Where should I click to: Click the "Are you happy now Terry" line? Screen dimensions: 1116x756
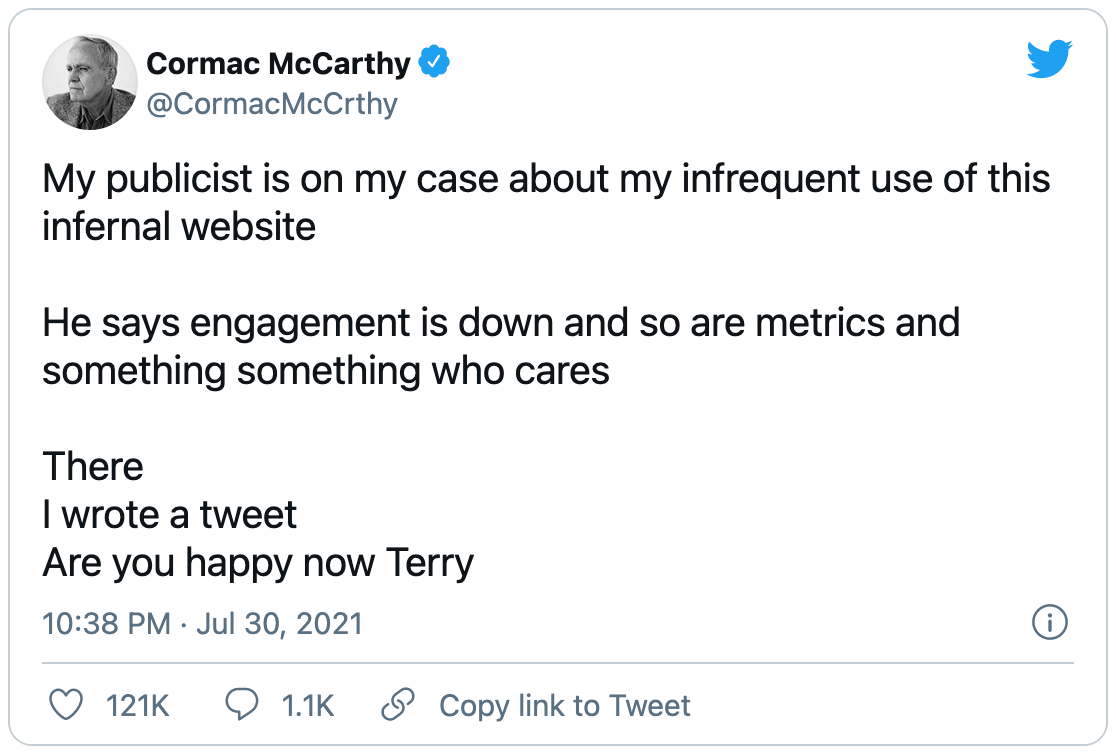coord(258,564)
